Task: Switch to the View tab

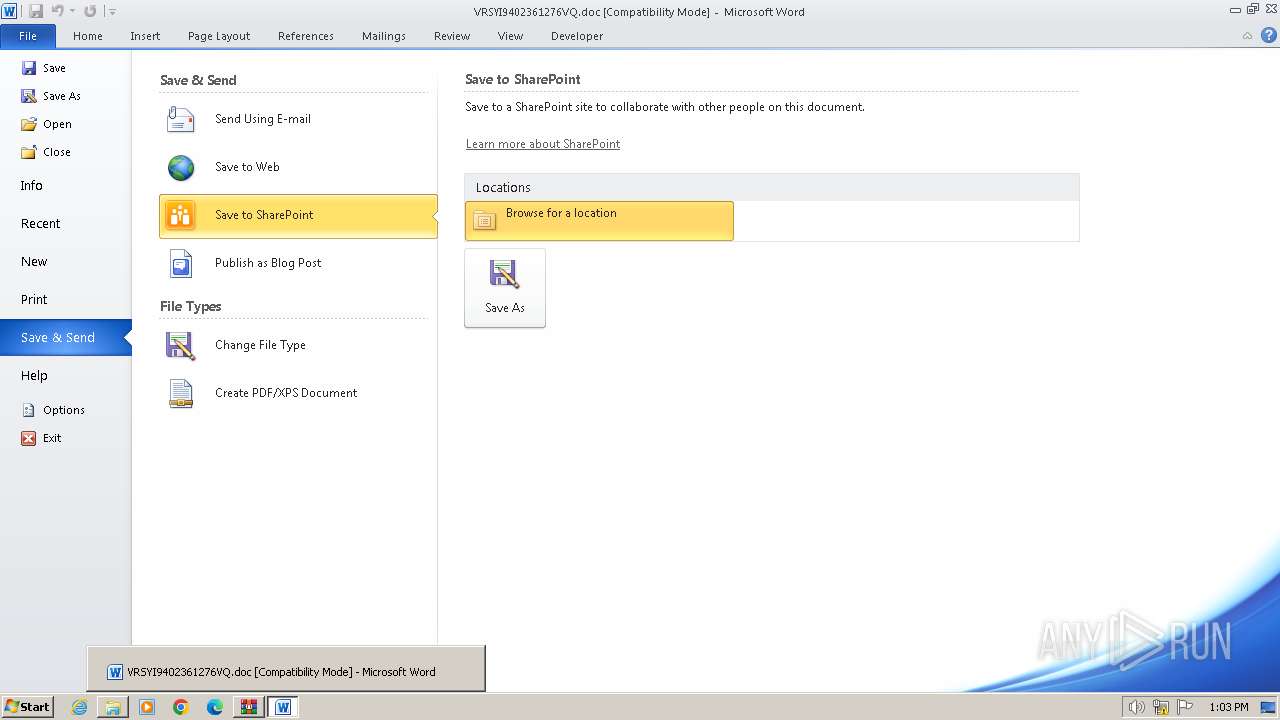Action: click(x=510, y=36)
